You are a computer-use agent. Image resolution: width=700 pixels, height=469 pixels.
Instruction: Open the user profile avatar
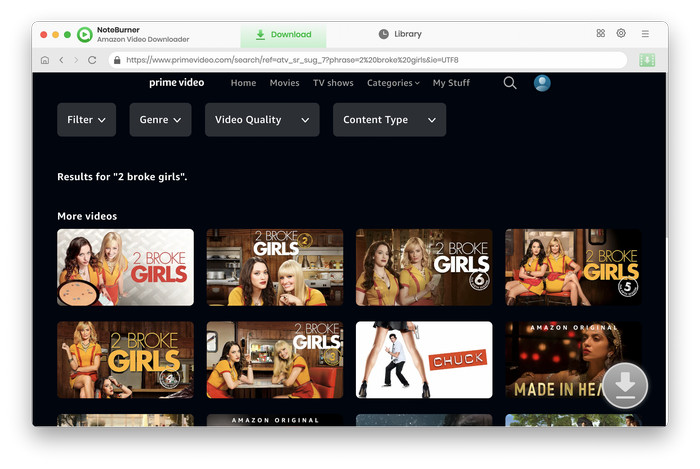tap(542, 83)
